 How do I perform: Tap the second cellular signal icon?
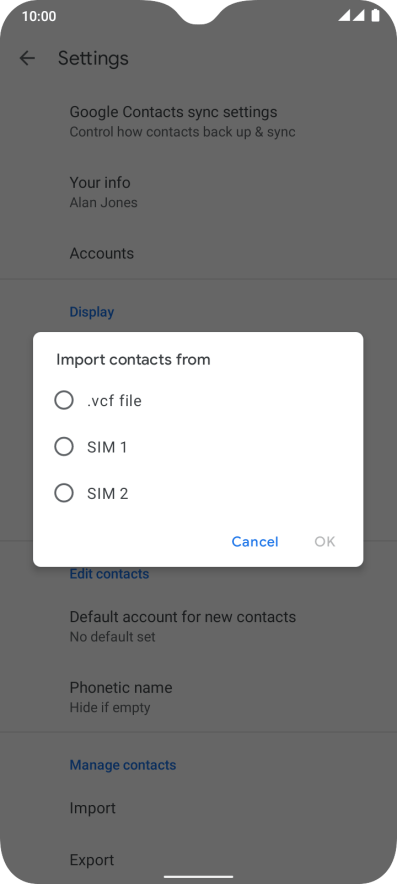359,16
